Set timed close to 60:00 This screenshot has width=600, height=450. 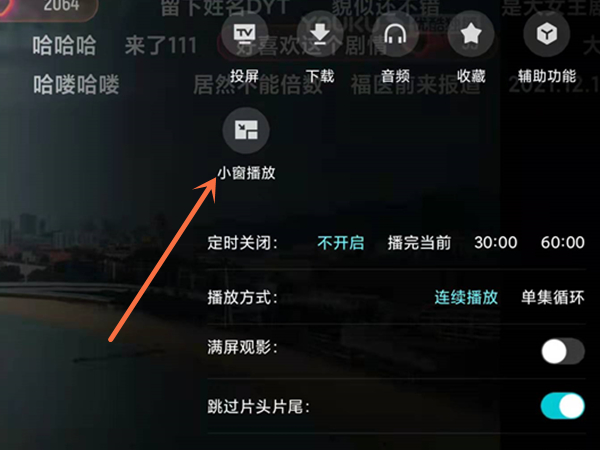[563, 243]
